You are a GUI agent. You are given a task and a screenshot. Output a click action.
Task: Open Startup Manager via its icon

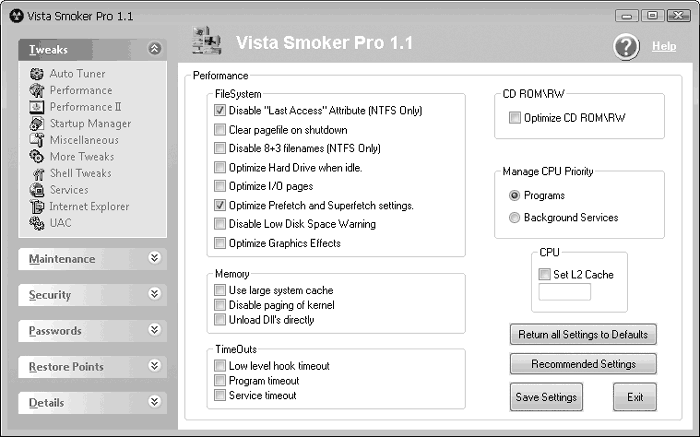[x=37, y=124]
